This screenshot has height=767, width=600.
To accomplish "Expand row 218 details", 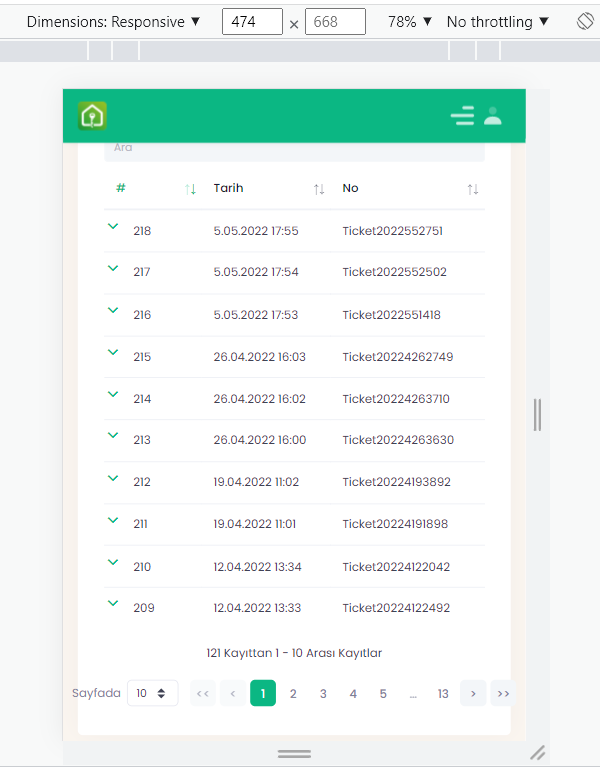I will coord(113,227).
